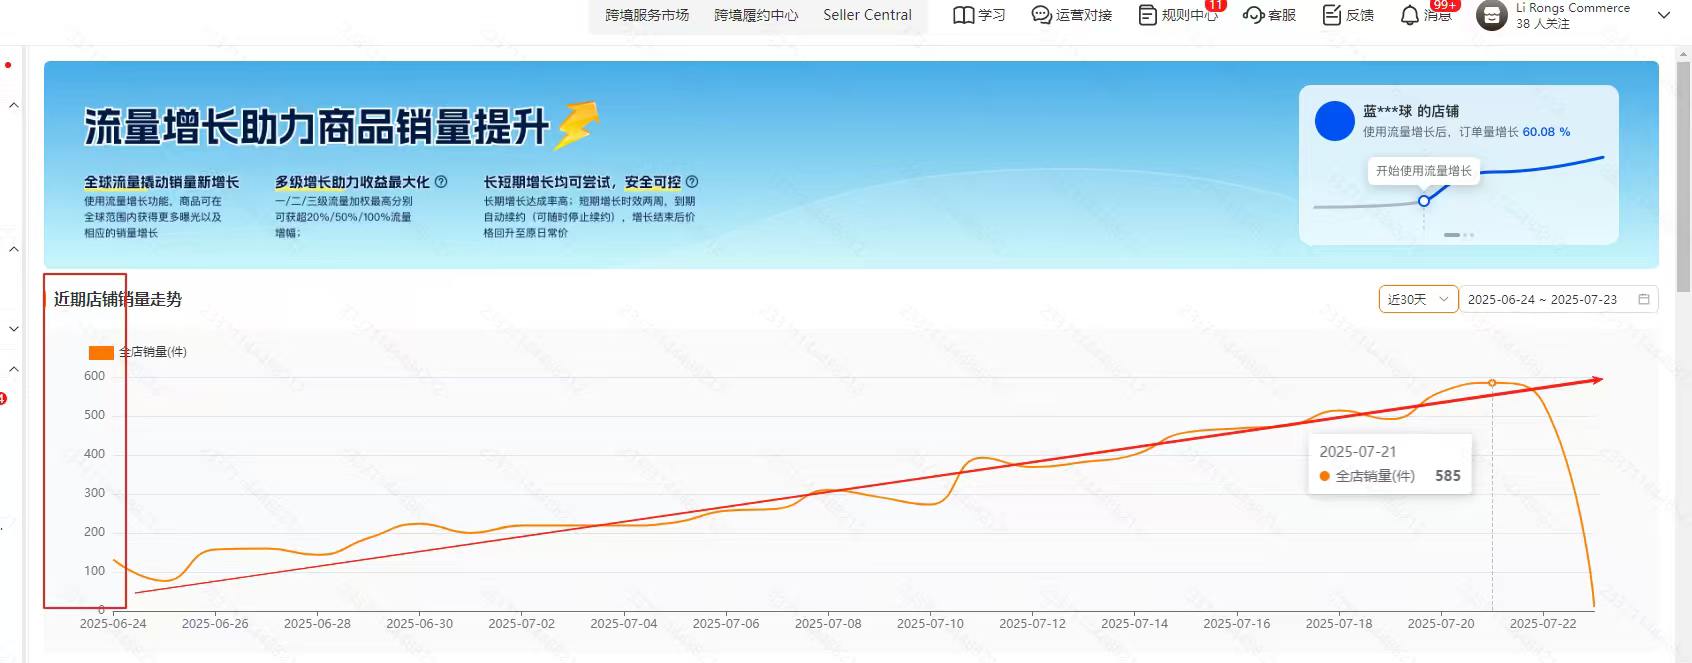Open the calendar icon in date range

point(1643,299)
